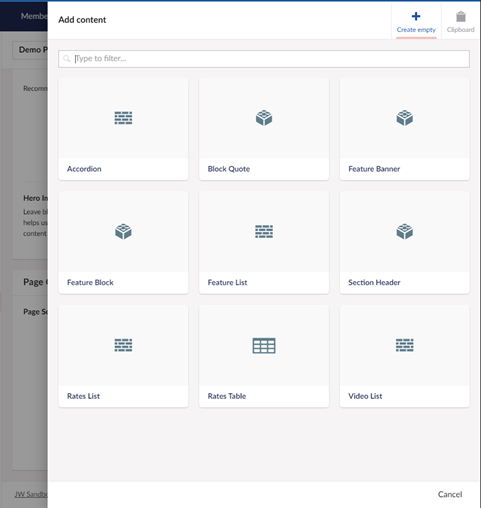Select the Rates List brick icon

(x=123, y=345)
